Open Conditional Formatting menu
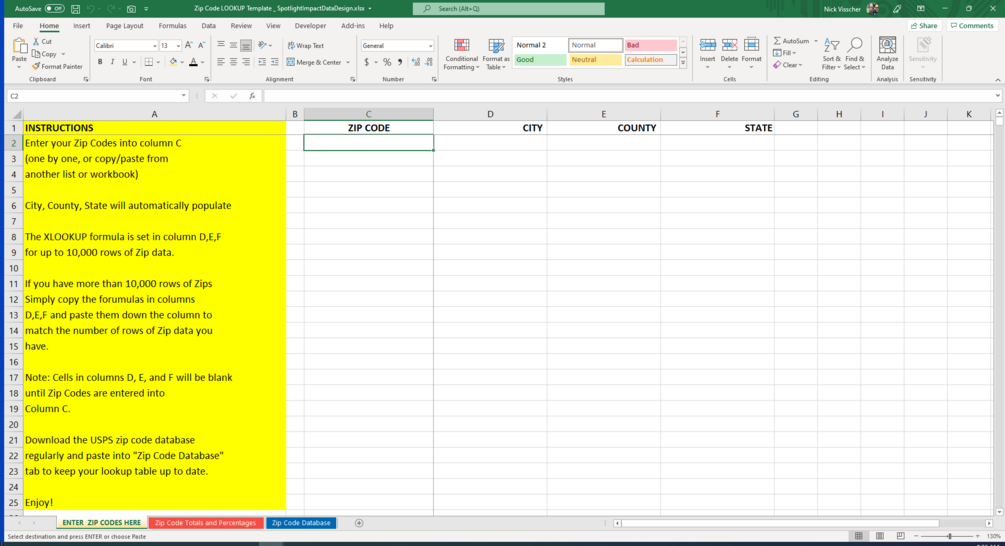Image resolution: width=1005 pixels, height=546 pixels. 461,54
